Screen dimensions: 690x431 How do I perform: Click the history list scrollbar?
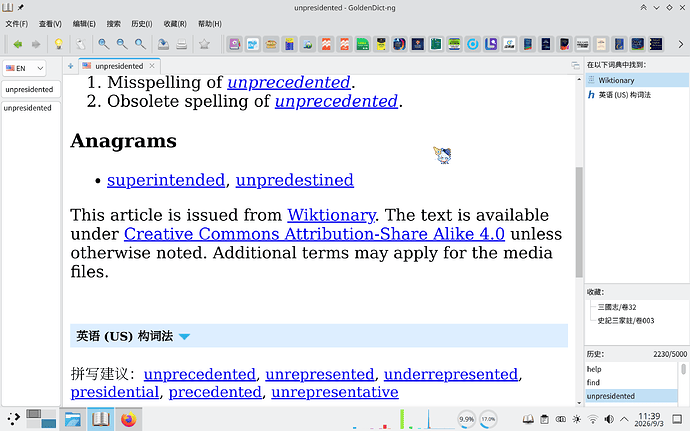coord(683,369)
